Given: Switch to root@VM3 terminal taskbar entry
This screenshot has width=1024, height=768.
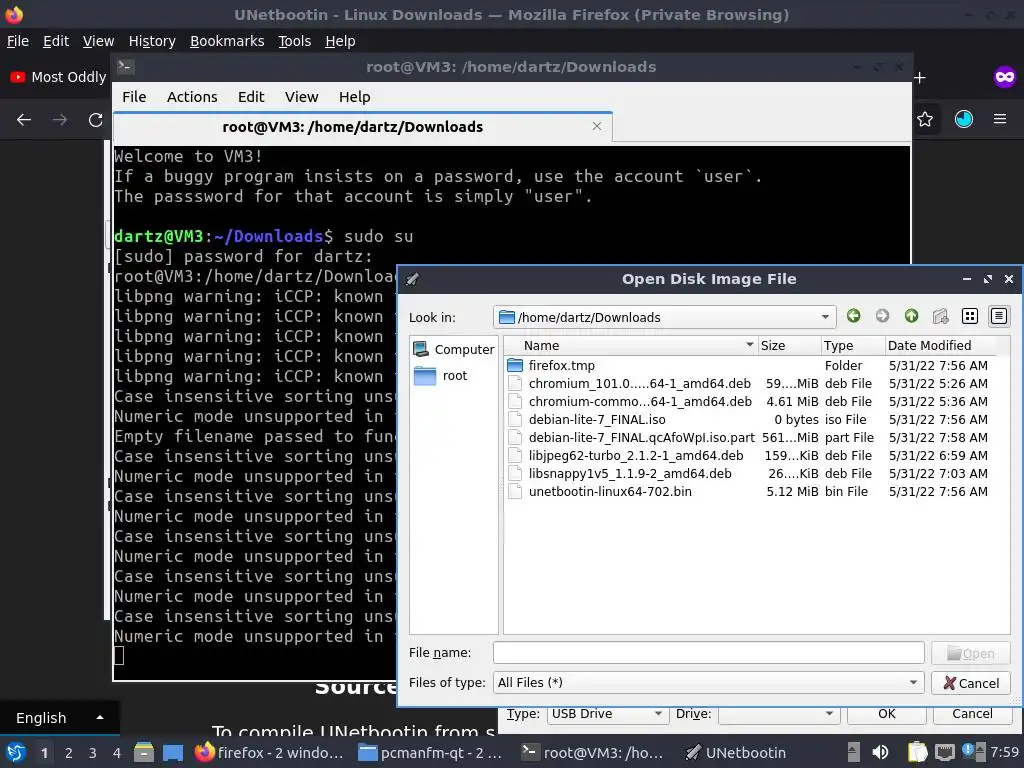Looking at the screenshot, I should pyautogui.click(x=593, y=752).
